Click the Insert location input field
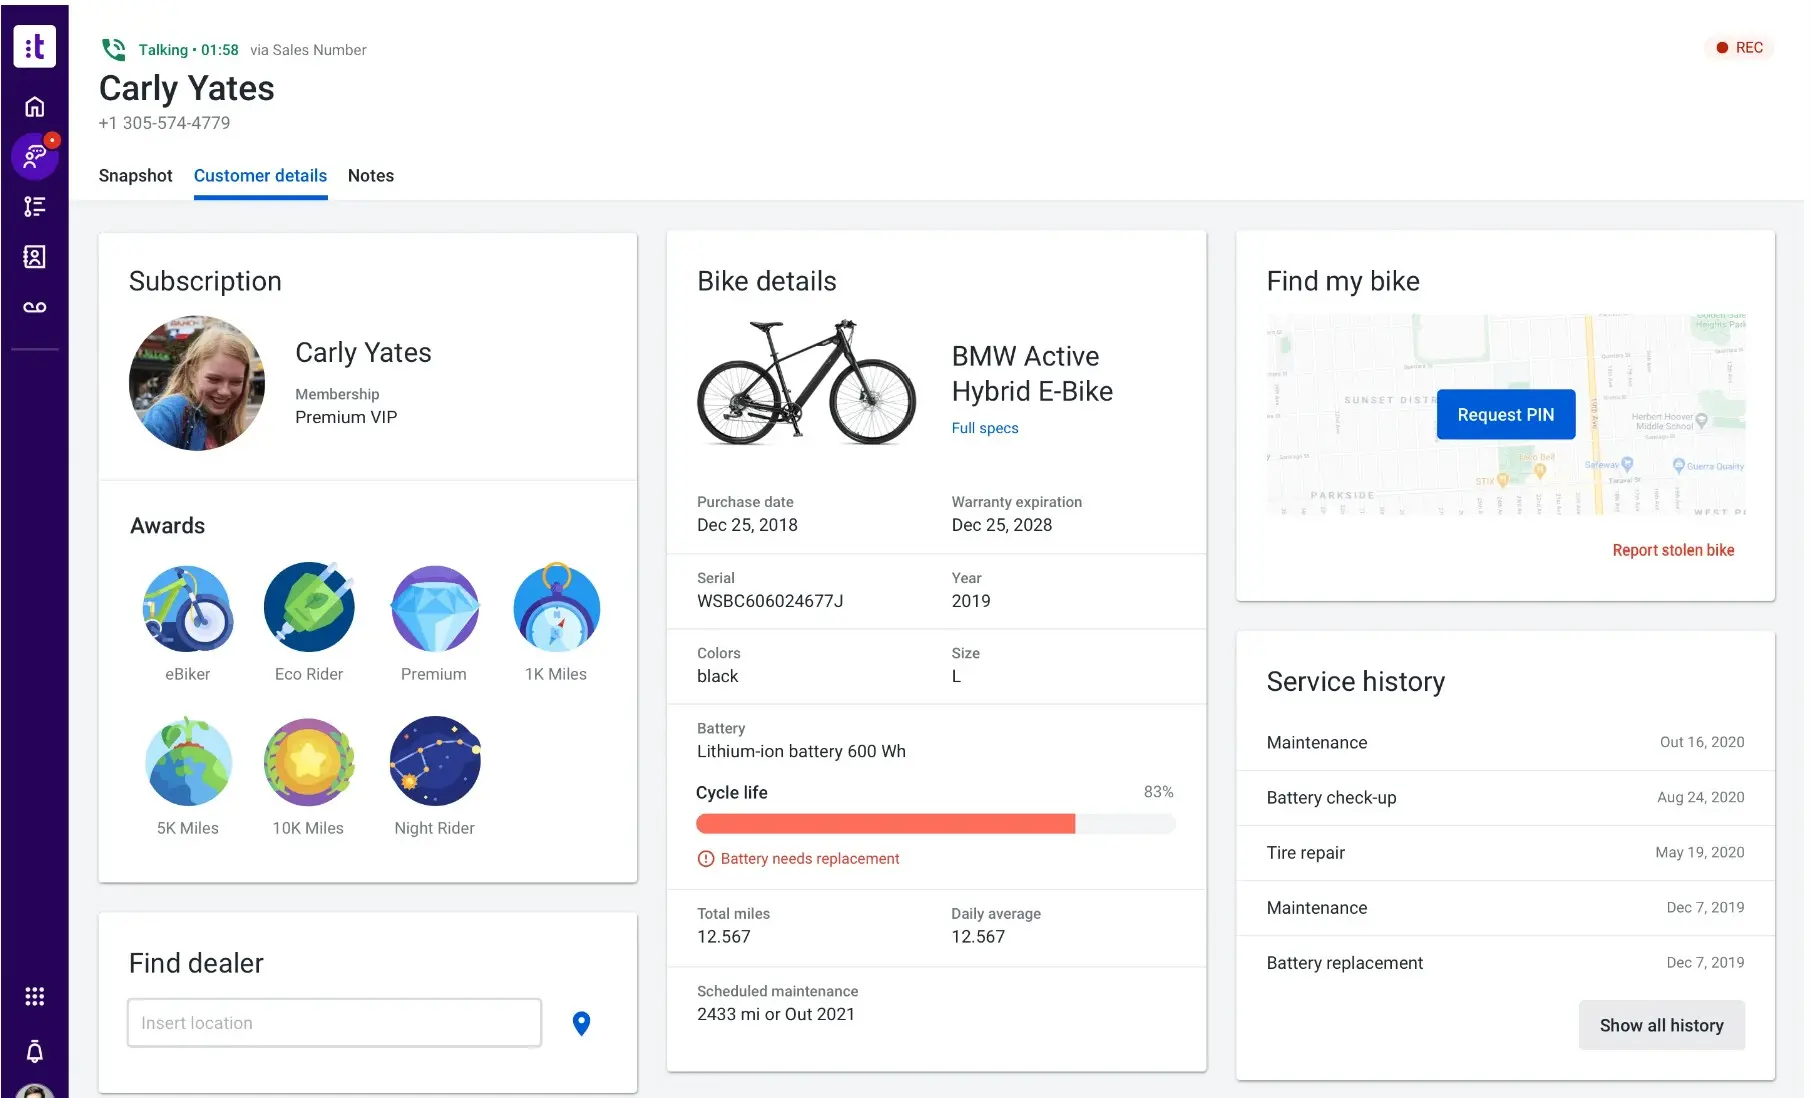The image size is (1810, 1098). pos(334,1023)
